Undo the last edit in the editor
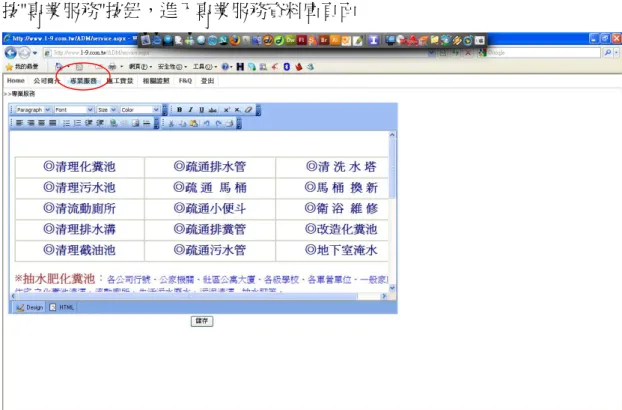 (x=207, y=124)
